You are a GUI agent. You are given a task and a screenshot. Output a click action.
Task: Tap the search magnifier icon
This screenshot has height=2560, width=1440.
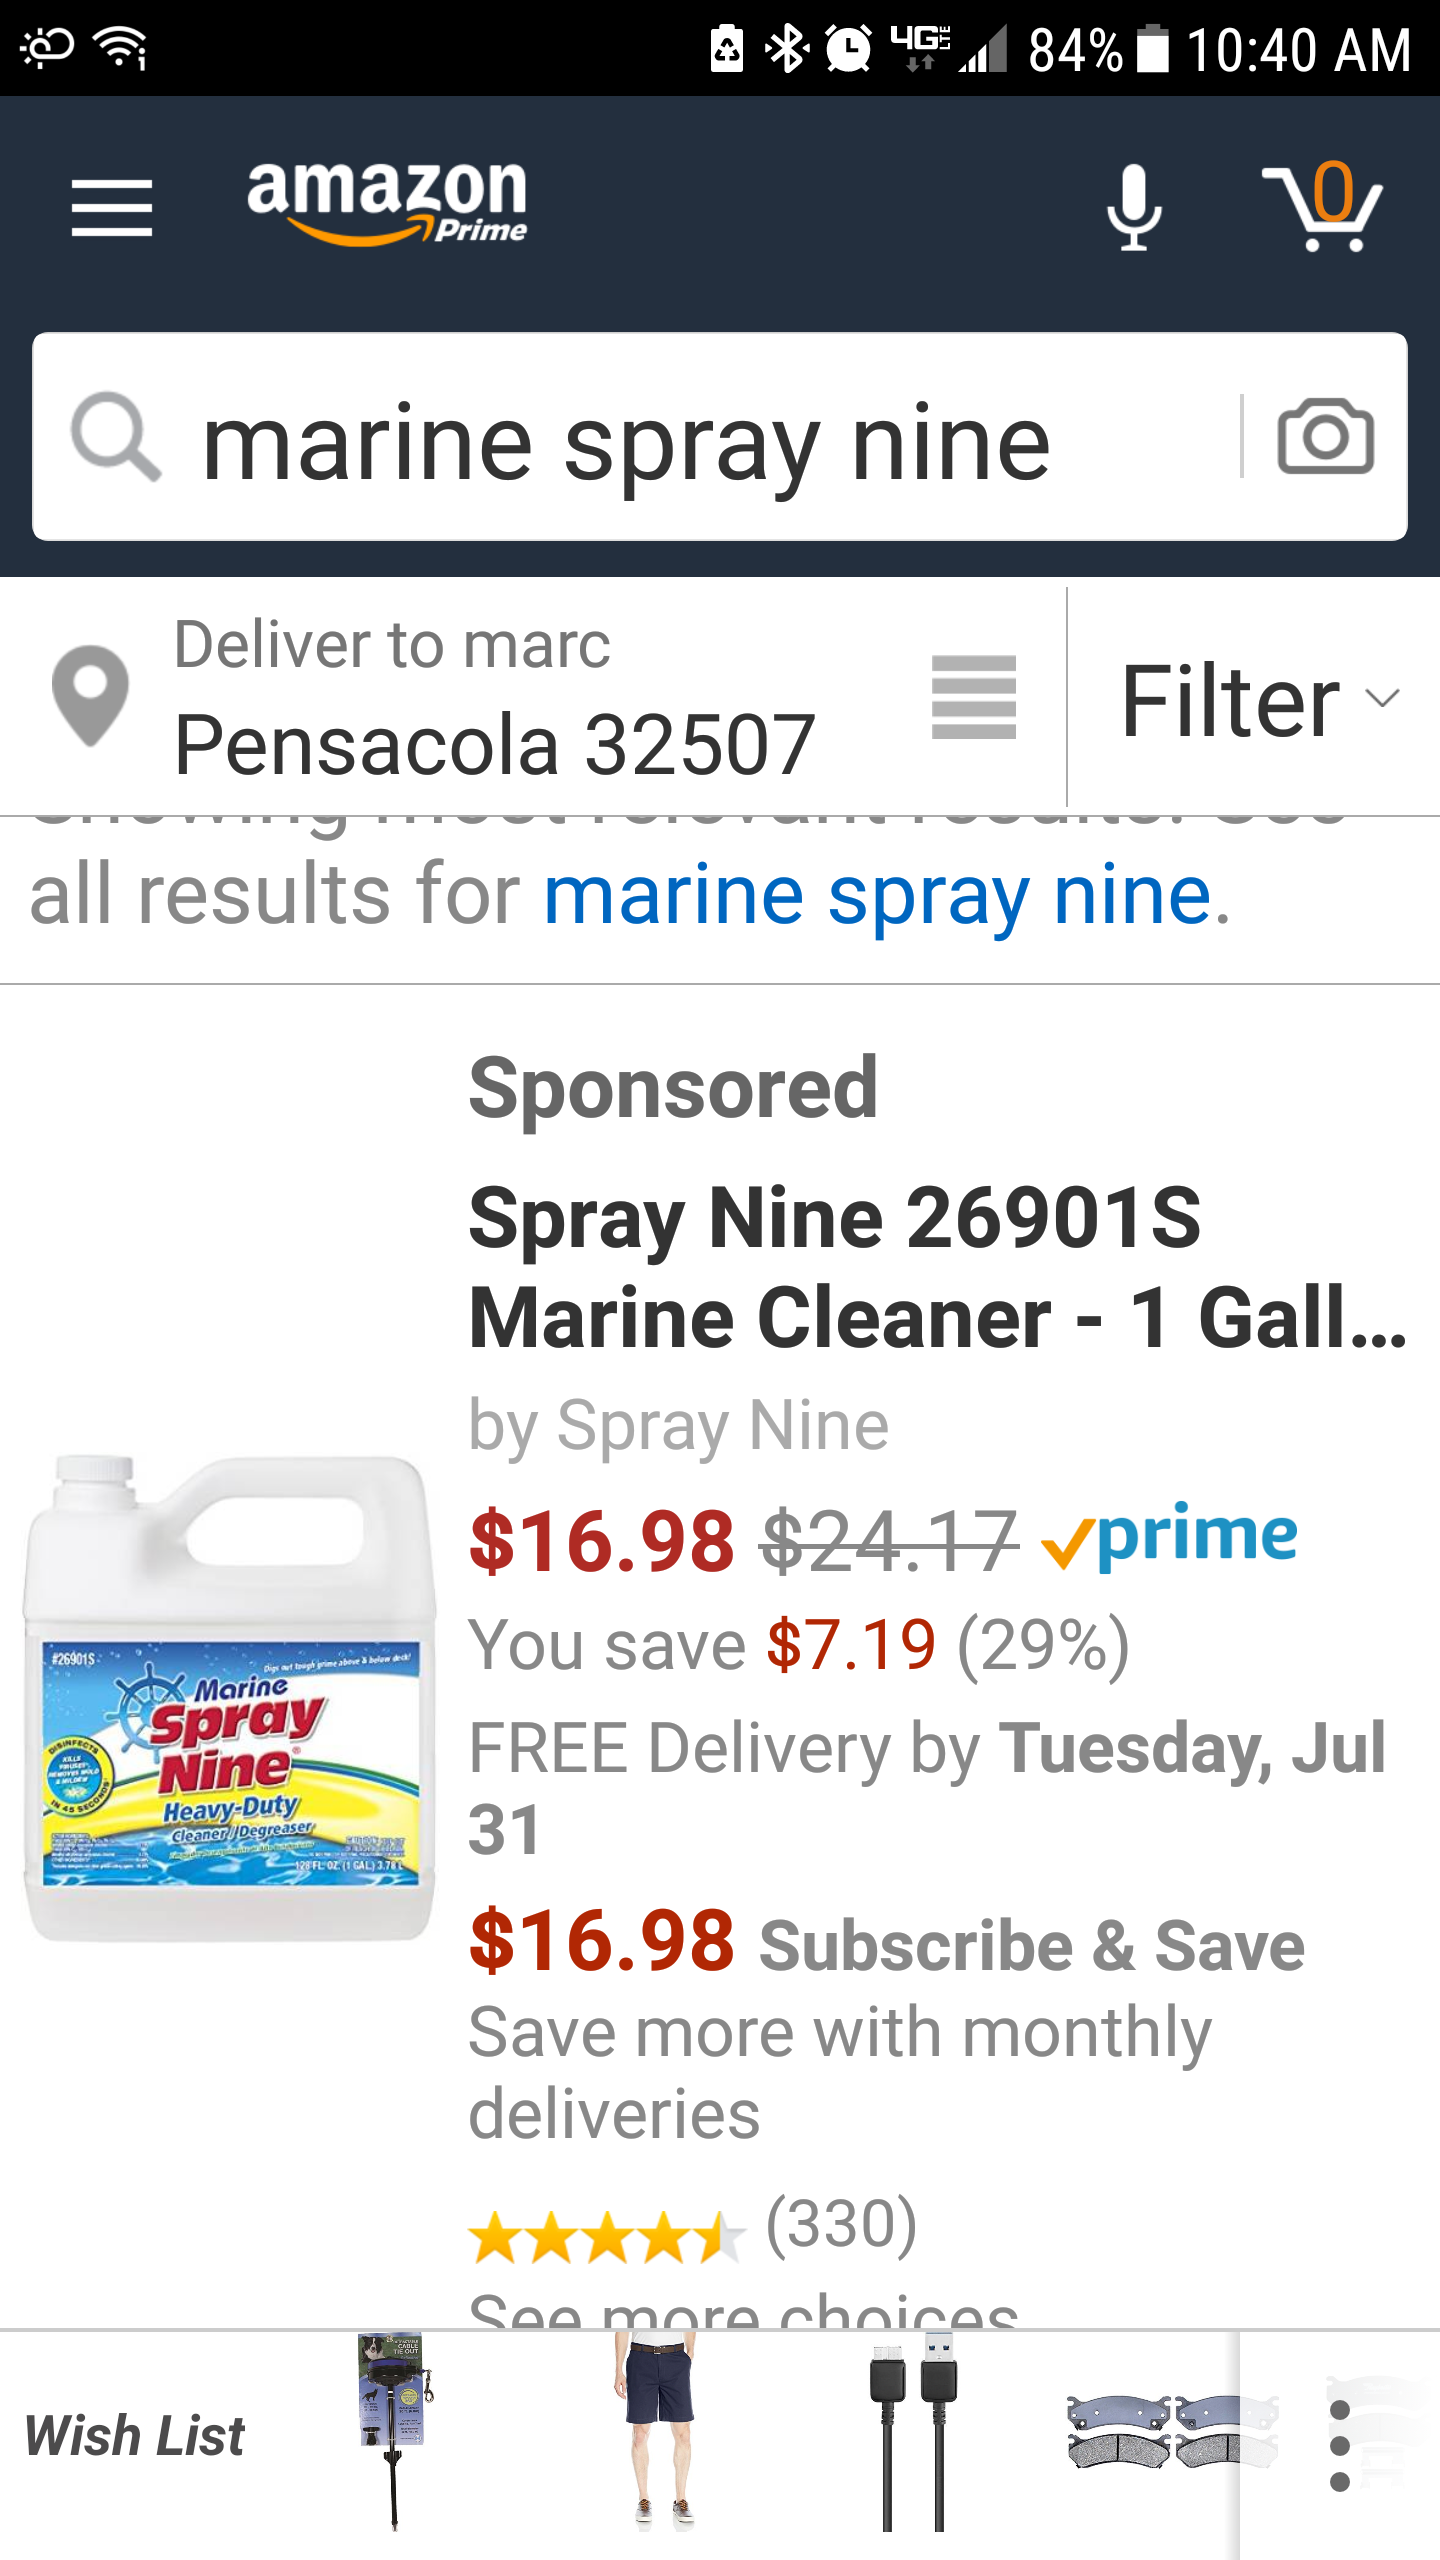point(115,437)
